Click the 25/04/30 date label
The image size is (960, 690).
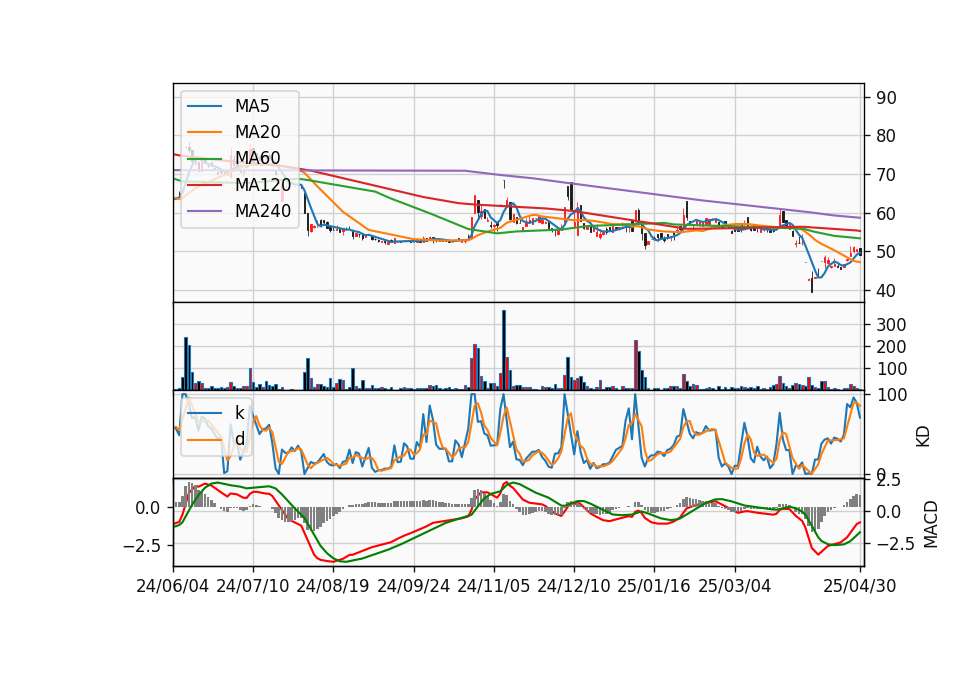[860, 586]
